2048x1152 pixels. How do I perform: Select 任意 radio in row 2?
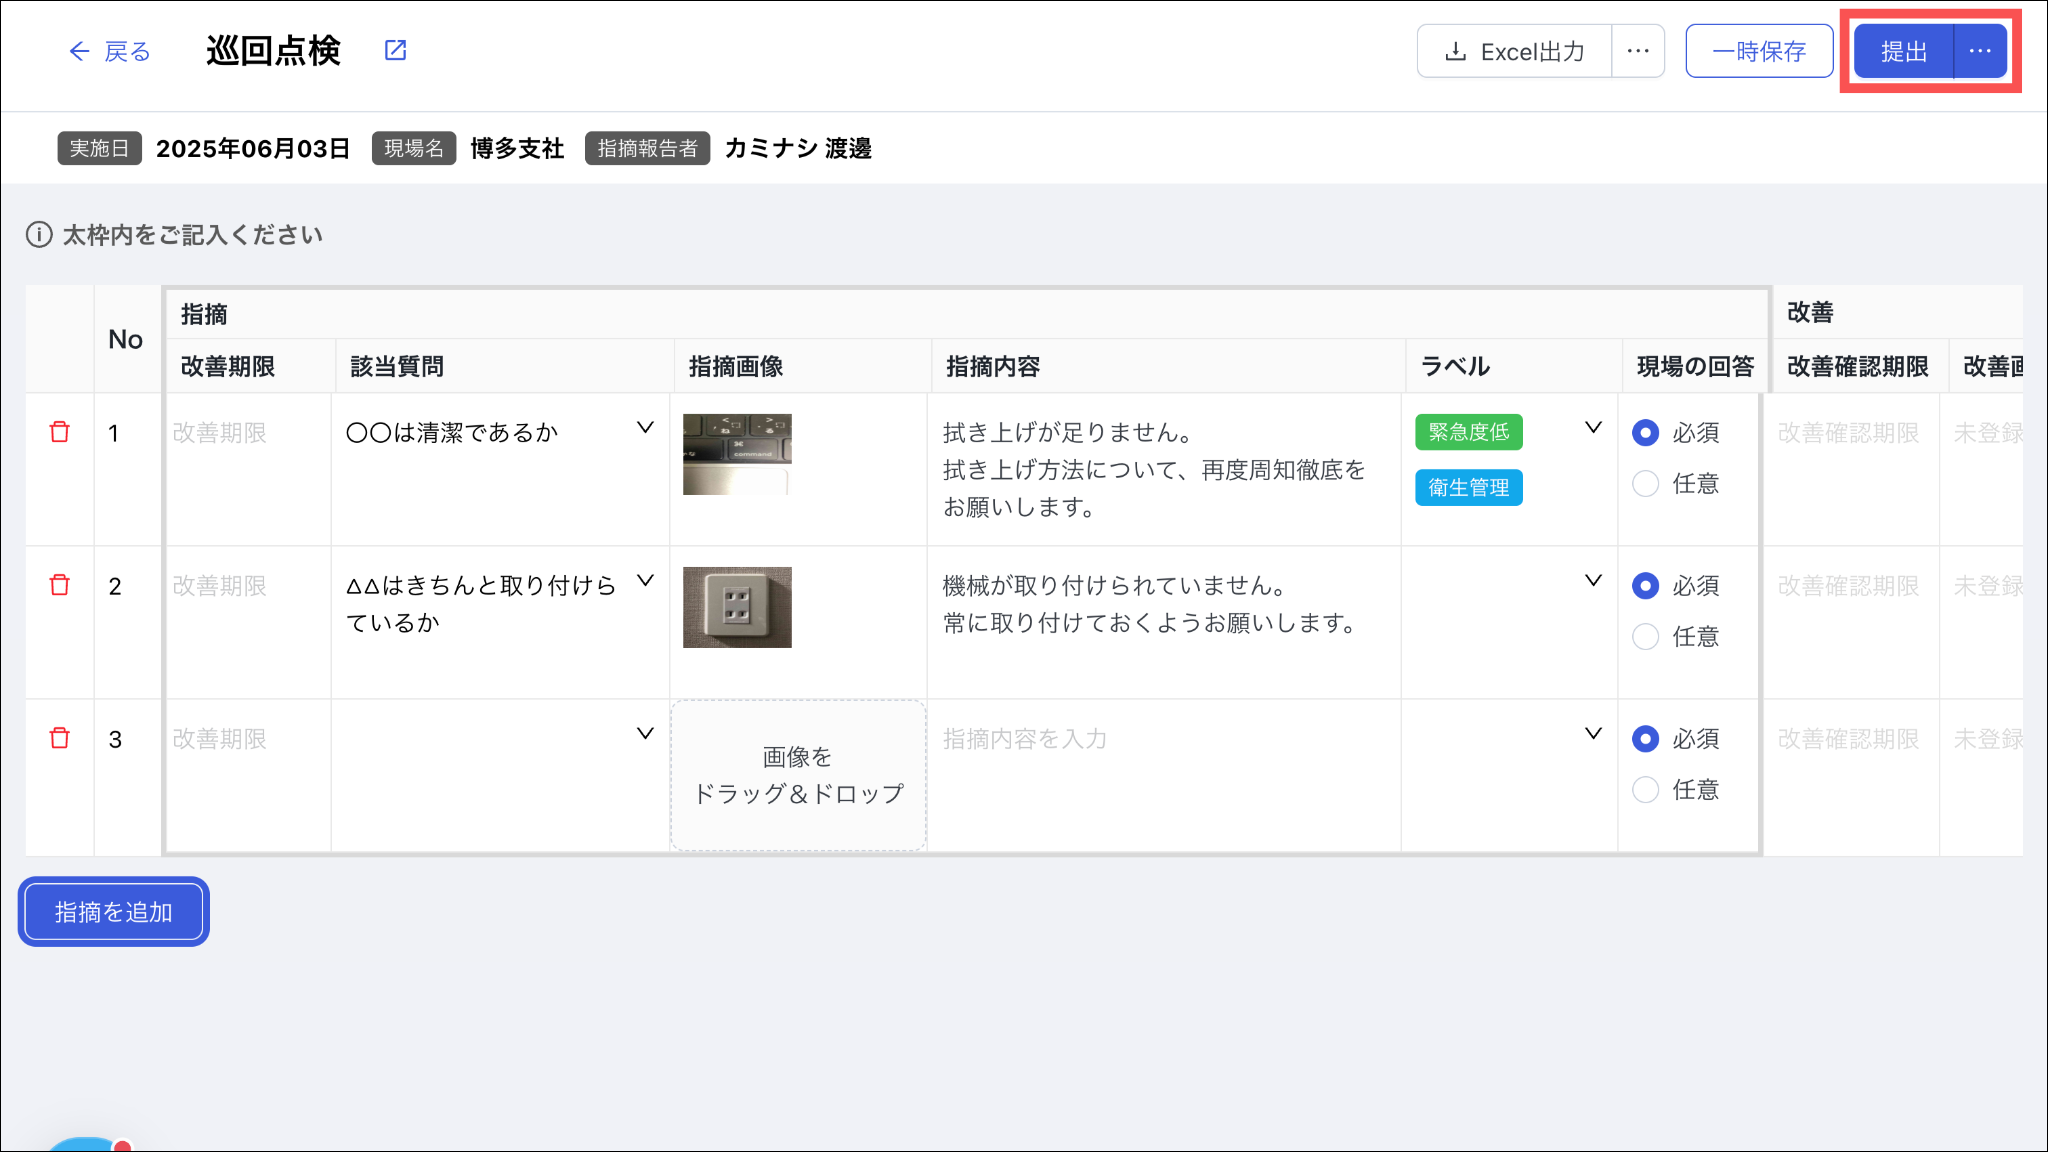[1645, 637]
